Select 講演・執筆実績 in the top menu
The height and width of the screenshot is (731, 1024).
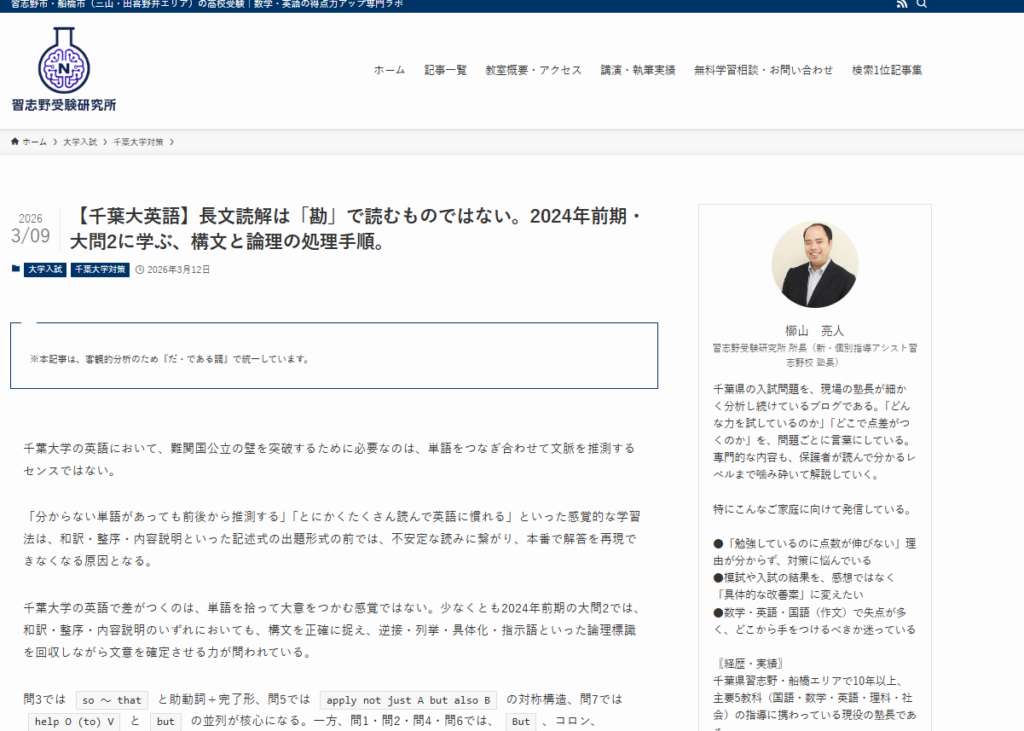(637, 70)
